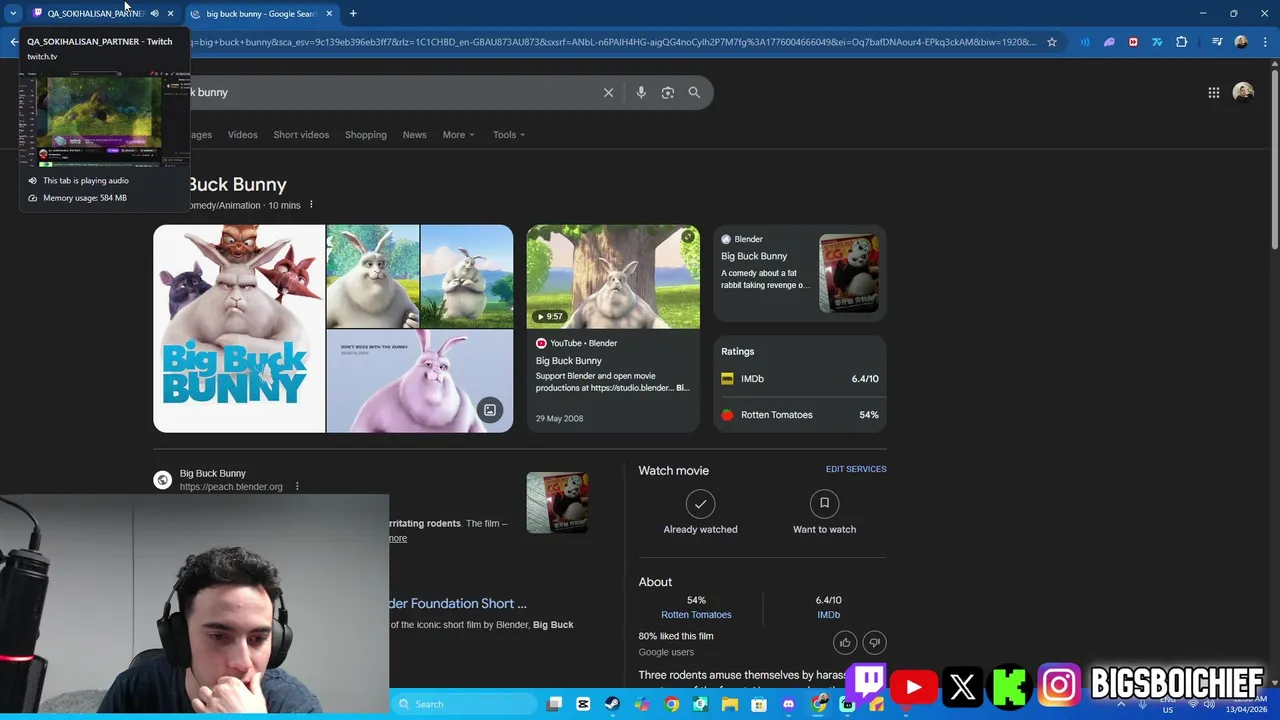
Task: Open the YouTube Blender Big Buck Bunny result
Action: click(x=613, y=380)
